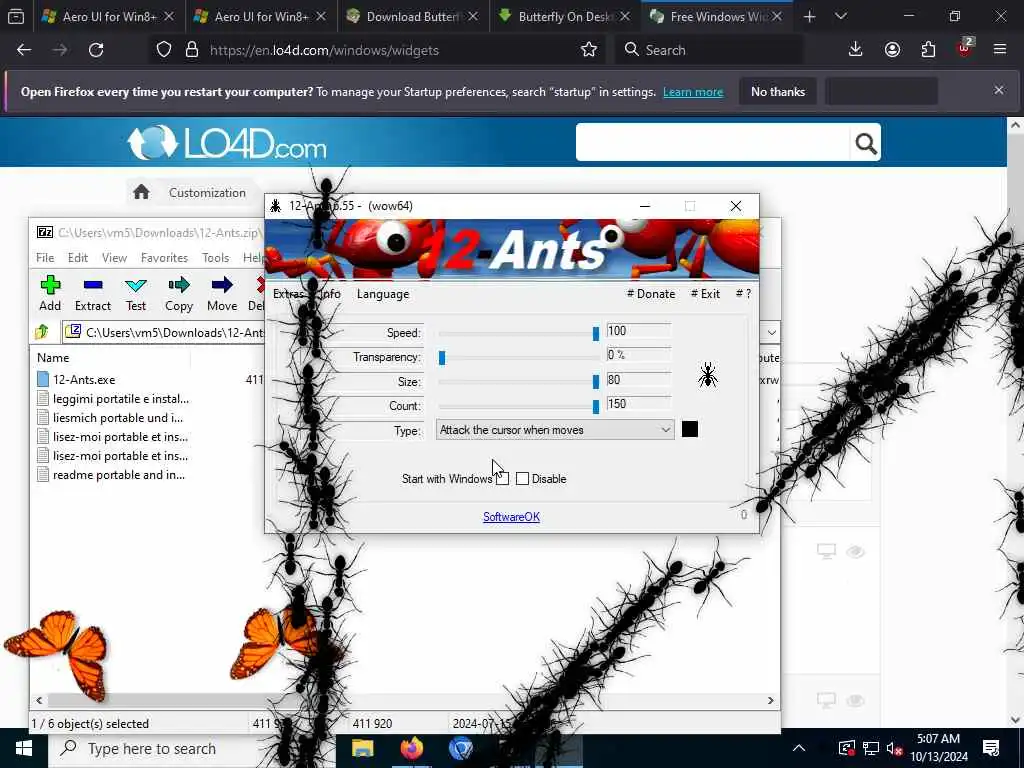Click the No thanks button
Image resolution: width=1024 pixels, height=768 pixels.
pos(778,91)
